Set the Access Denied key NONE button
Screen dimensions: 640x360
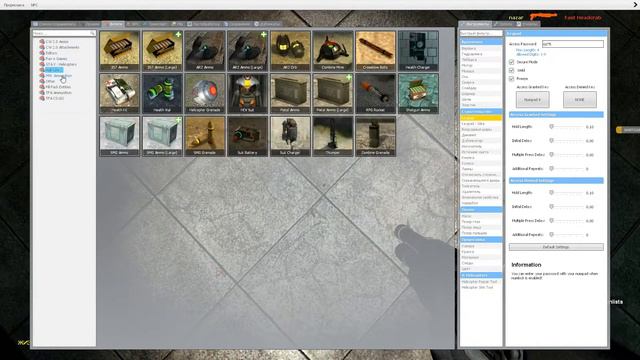pos(580,100)
